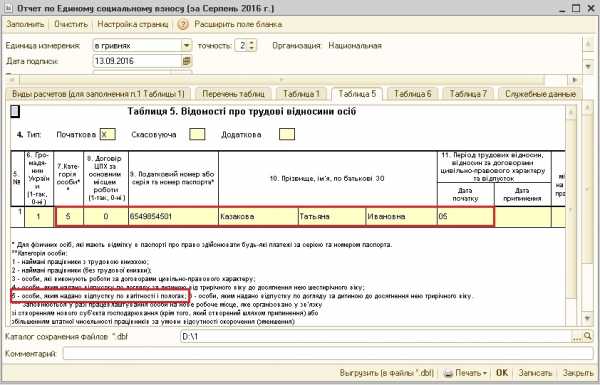Screen dimensions: 600x385
Task: Click Расширить поле бланка
Action: (238, 24)
